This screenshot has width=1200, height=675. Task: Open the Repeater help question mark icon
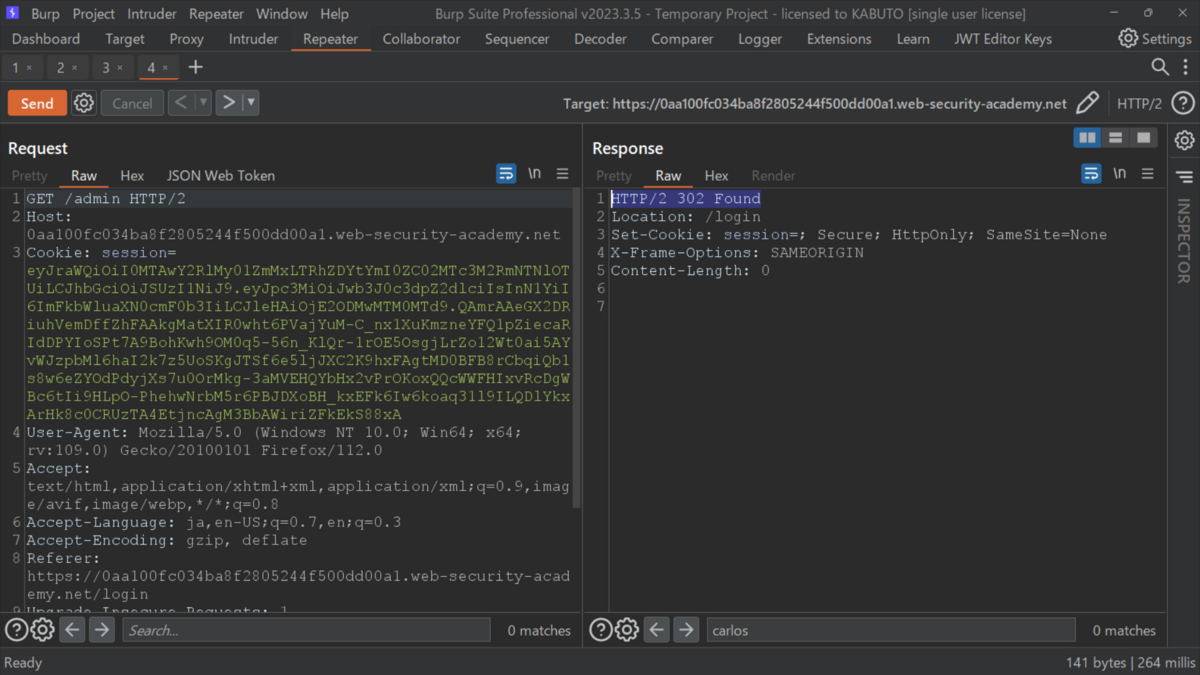pyautogui.click(x=1183, y=103)
